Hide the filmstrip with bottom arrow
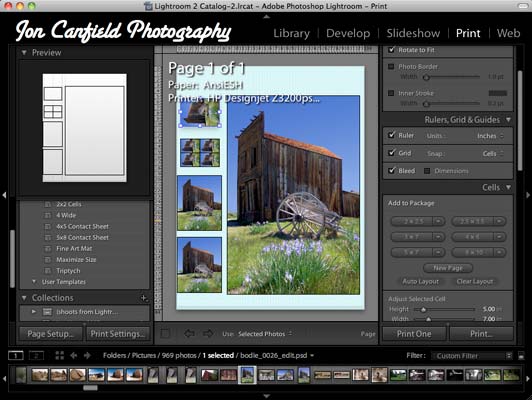Screen dimensions: 532x400 (x=267, y=396)
